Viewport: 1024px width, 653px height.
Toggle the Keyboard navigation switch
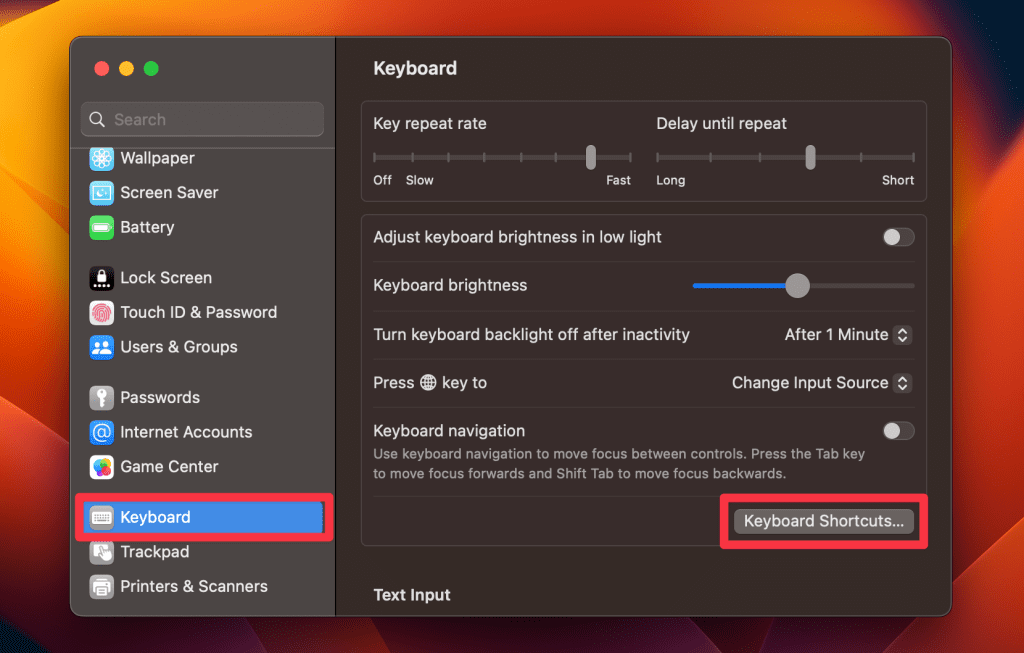(x=898, y=431)
